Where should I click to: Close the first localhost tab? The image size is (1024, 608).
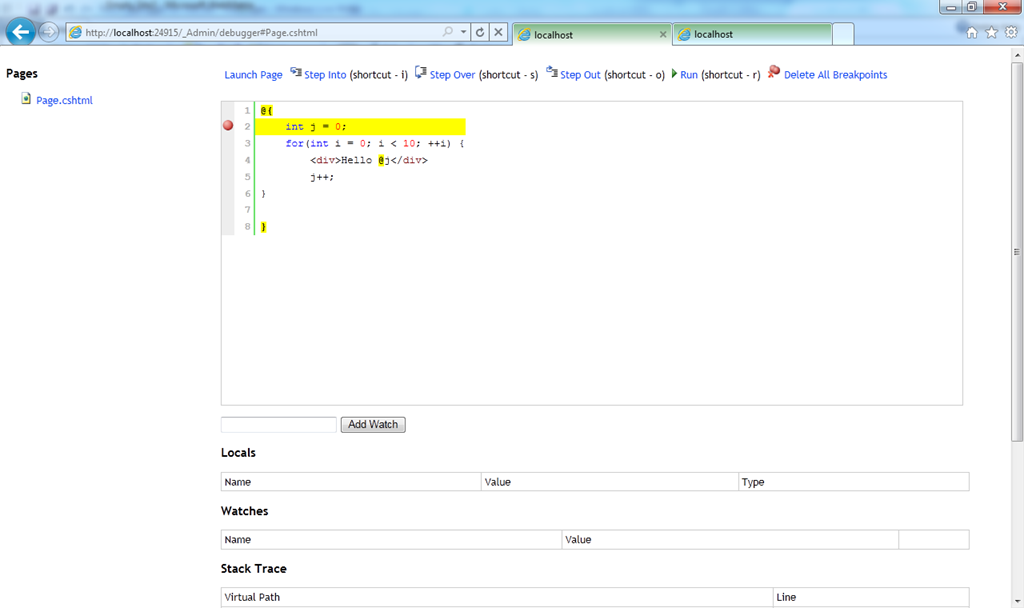coord(663,35)
